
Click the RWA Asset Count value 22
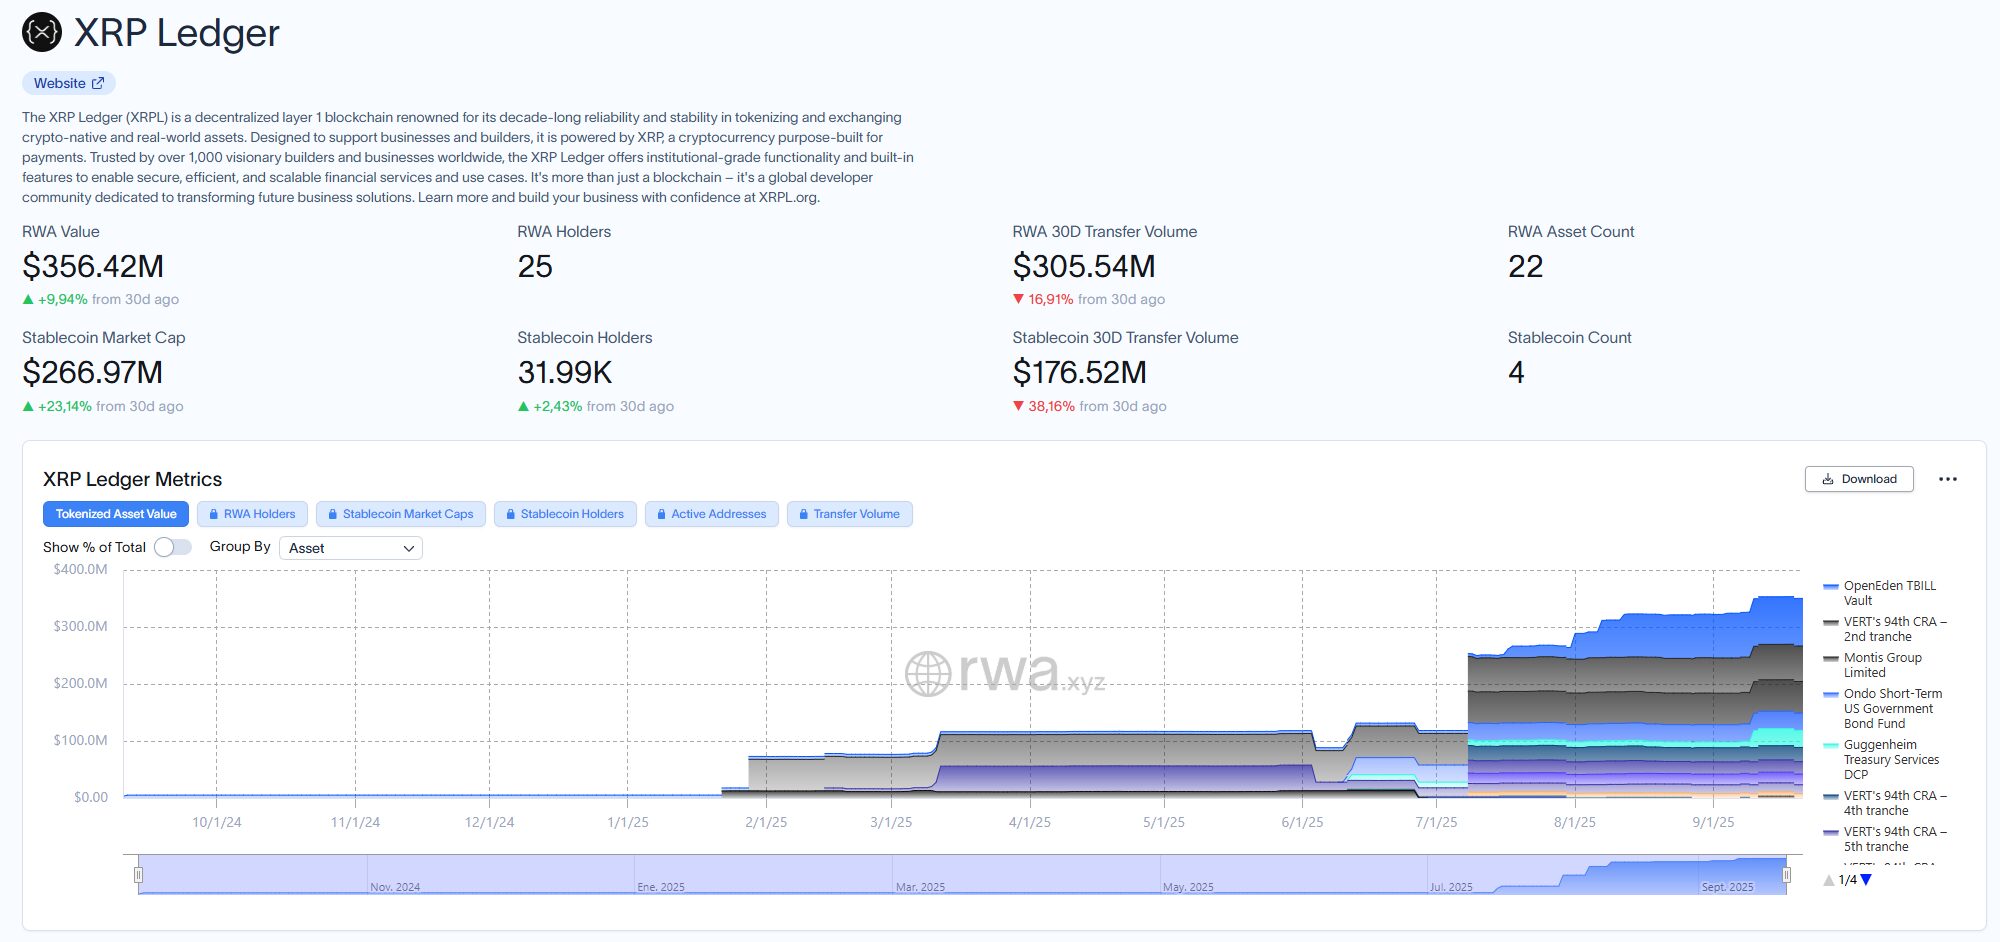click(x=1525, y=266)
